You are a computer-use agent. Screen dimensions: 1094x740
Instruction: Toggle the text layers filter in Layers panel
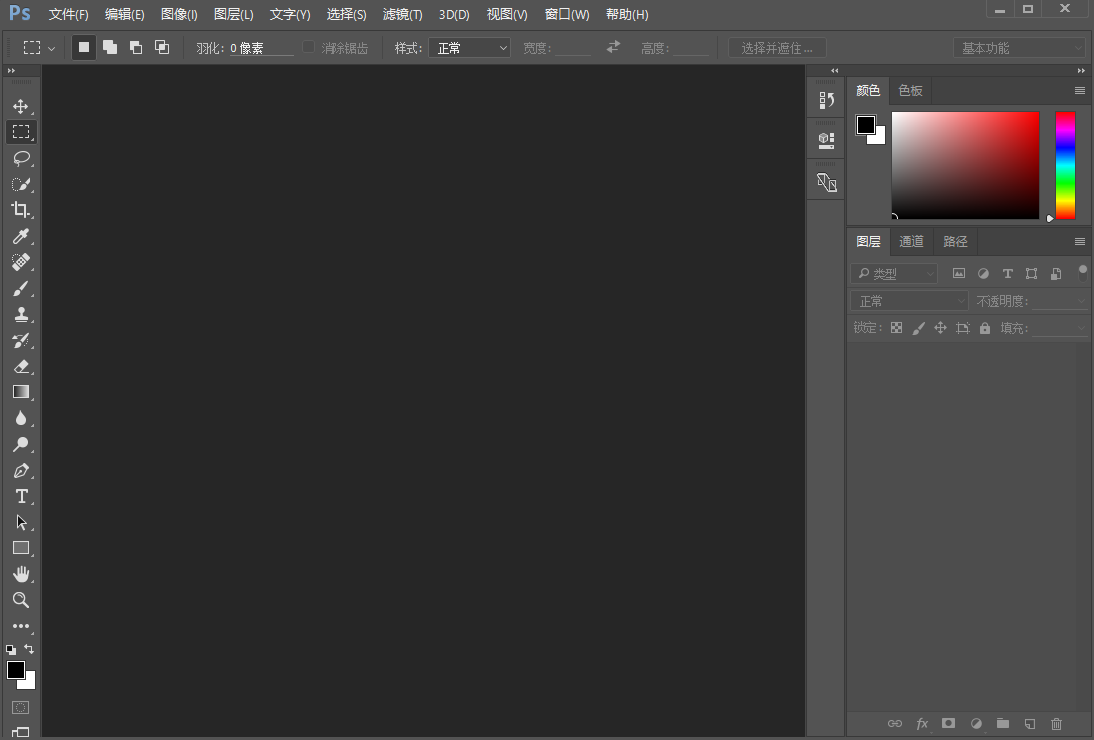coord(1007,273)
